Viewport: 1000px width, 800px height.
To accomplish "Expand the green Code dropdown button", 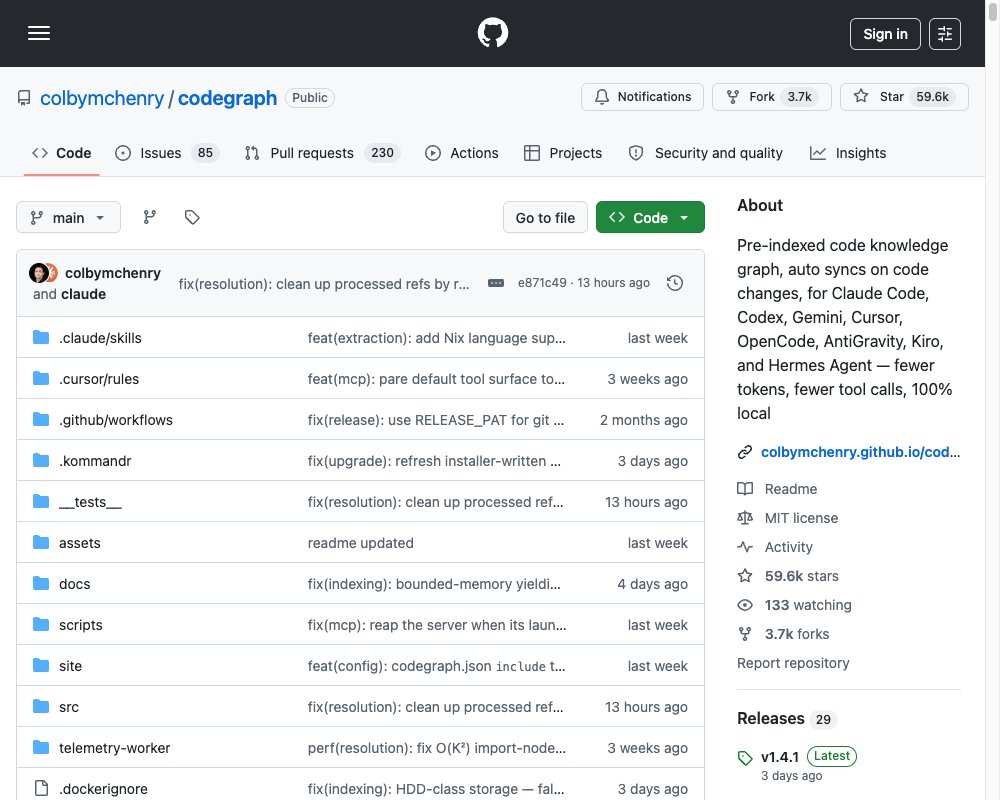I will 650,218.
